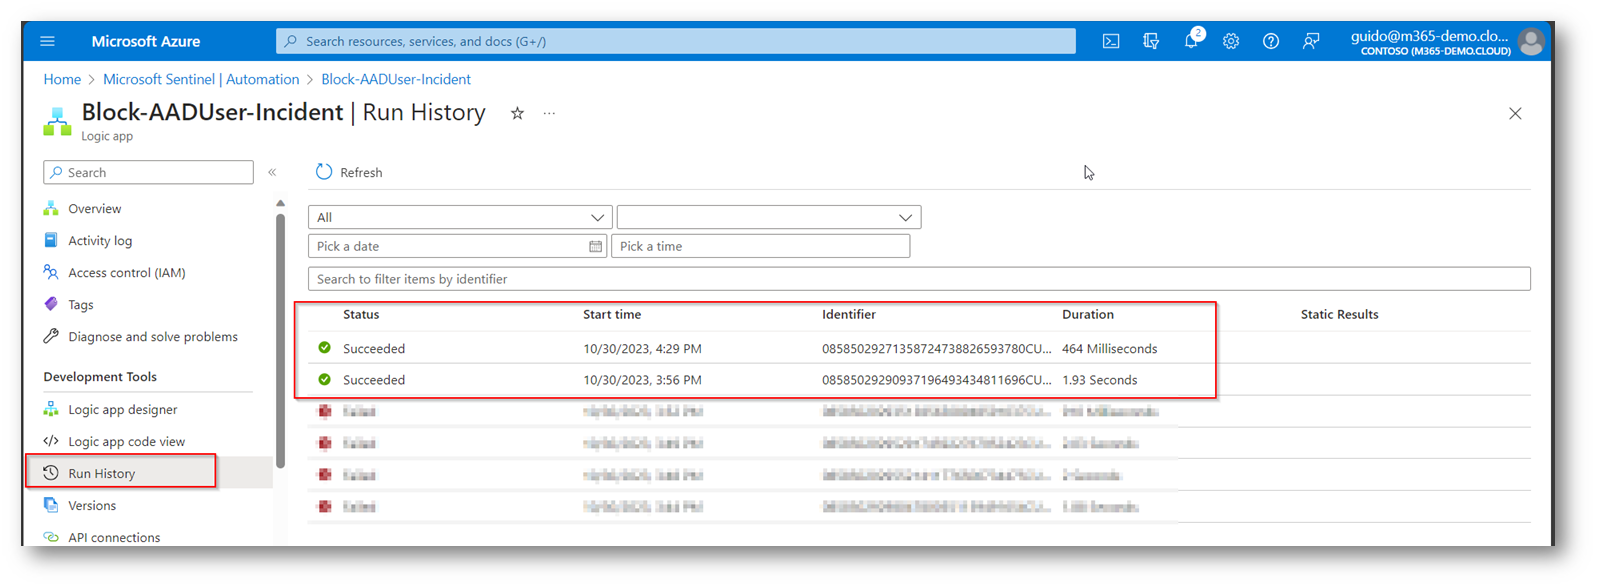
Task: Click the Run History clock icon
Action: (x=51, y=473)
